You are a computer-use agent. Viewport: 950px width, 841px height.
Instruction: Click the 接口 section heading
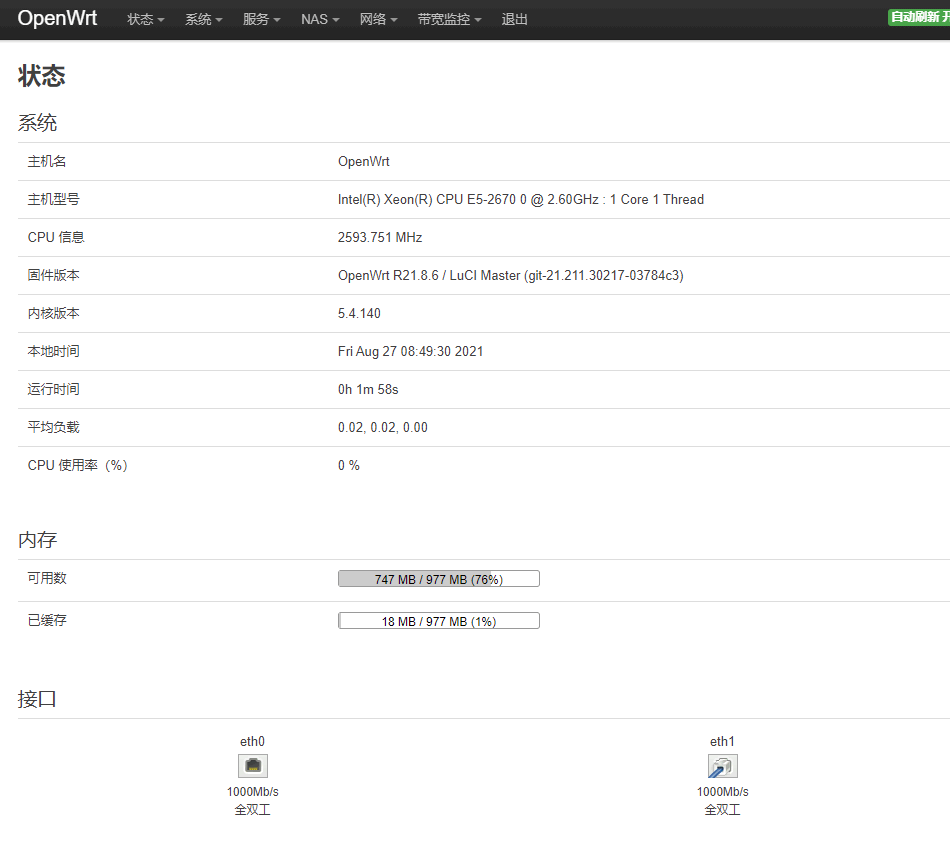click(37, 699)
